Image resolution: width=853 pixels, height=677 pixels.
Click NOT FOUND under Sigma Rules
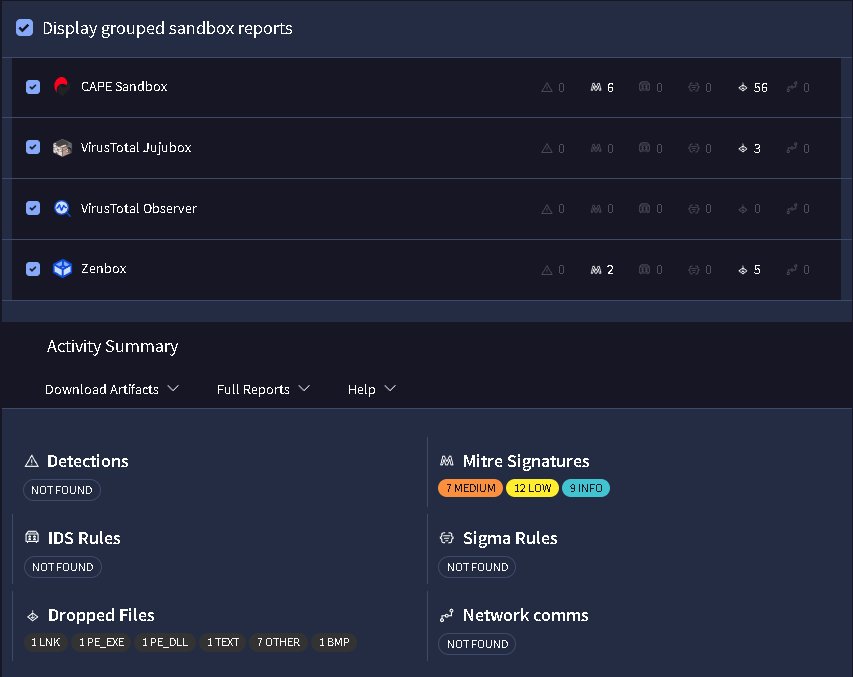477,567
